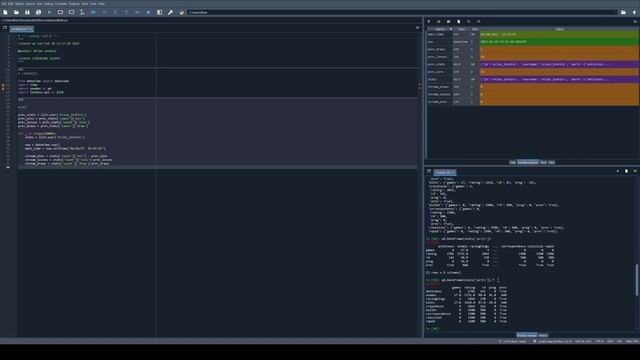This screenshot has width=640, height=360.
Task: Run current cell and advance to next
Action: [x=71, y=12]
